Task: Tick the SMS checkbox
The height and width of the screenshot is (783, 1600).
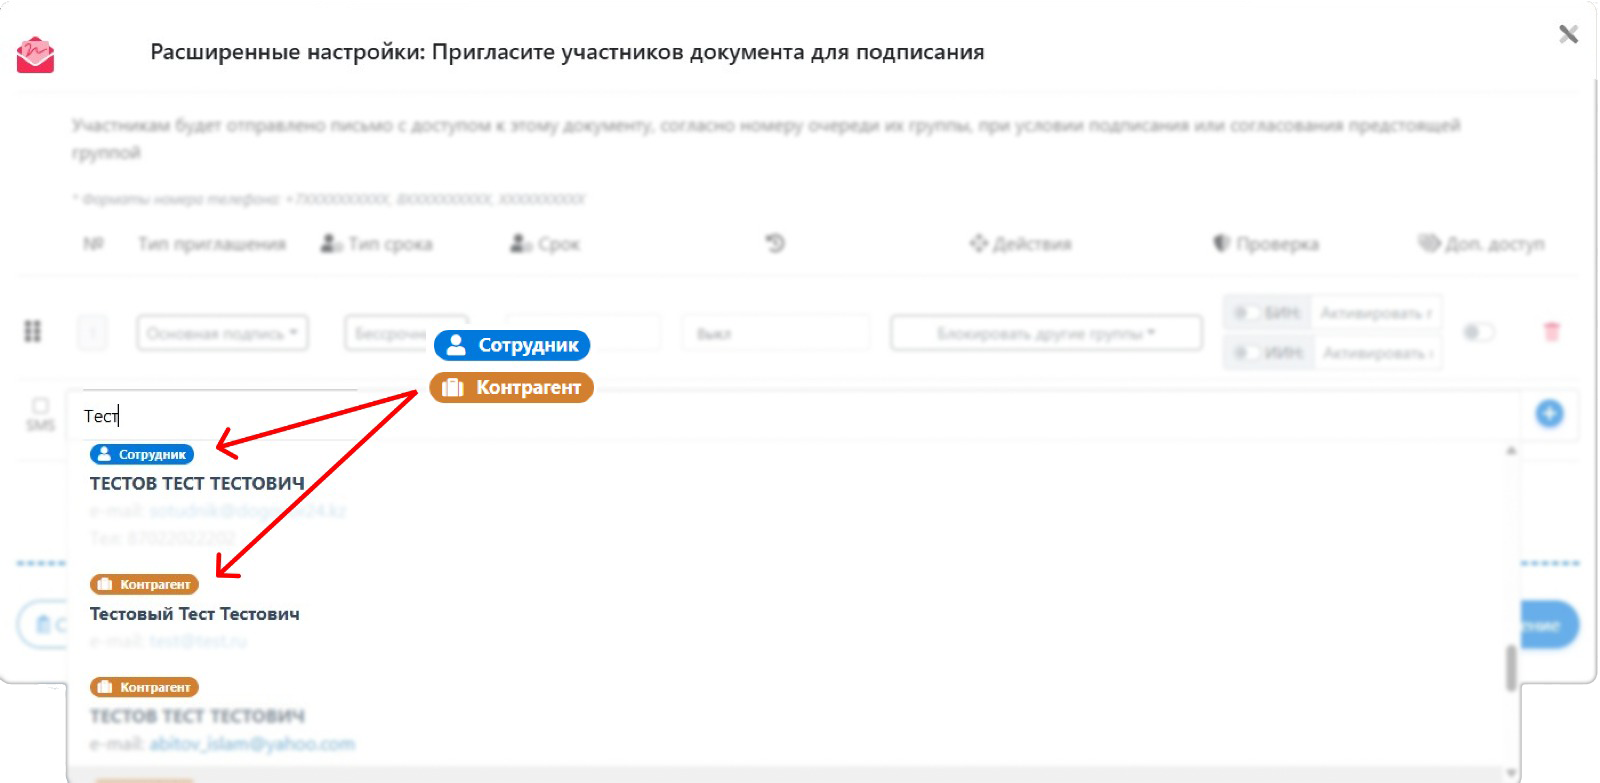Action: [x=40, y=406]
